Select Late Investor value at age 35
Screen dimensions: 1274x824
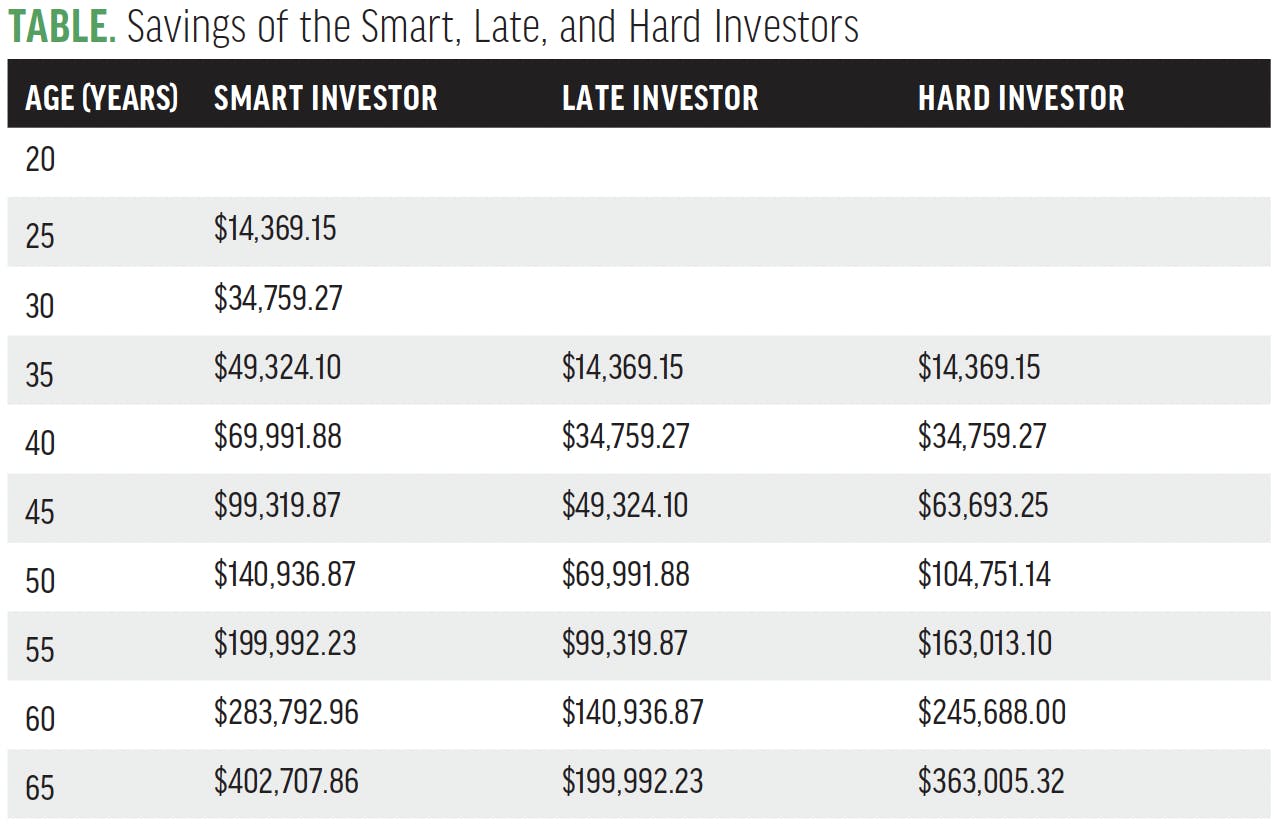point(622,367)
